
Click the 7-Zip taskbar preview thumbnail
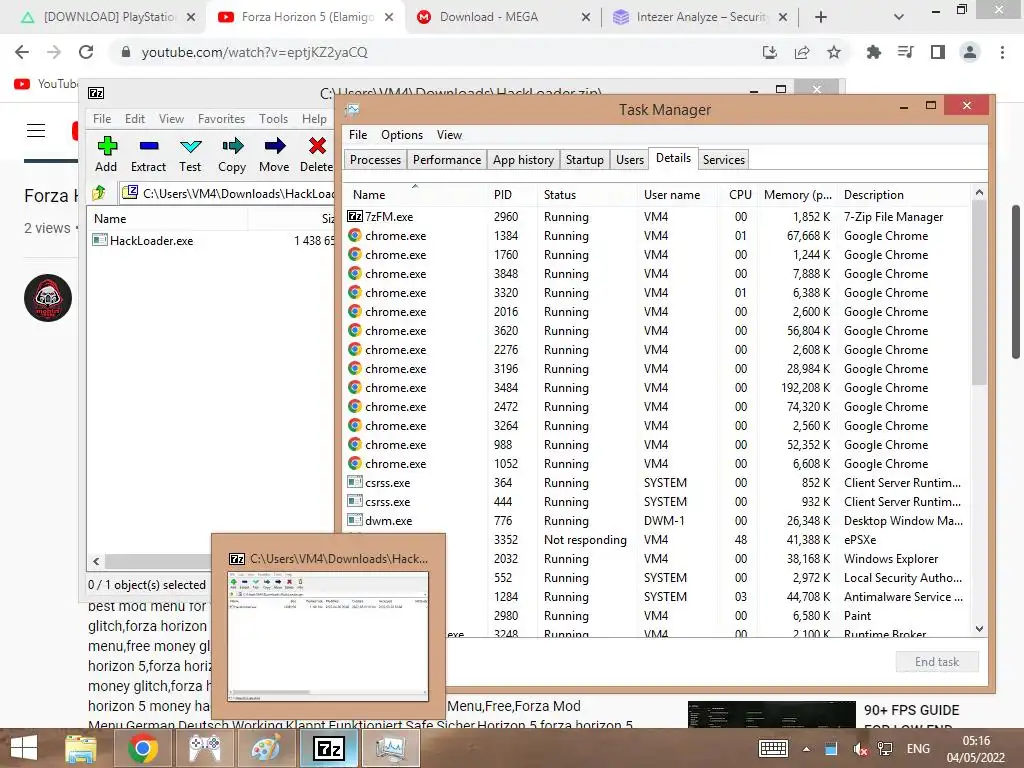pos(328,636)
